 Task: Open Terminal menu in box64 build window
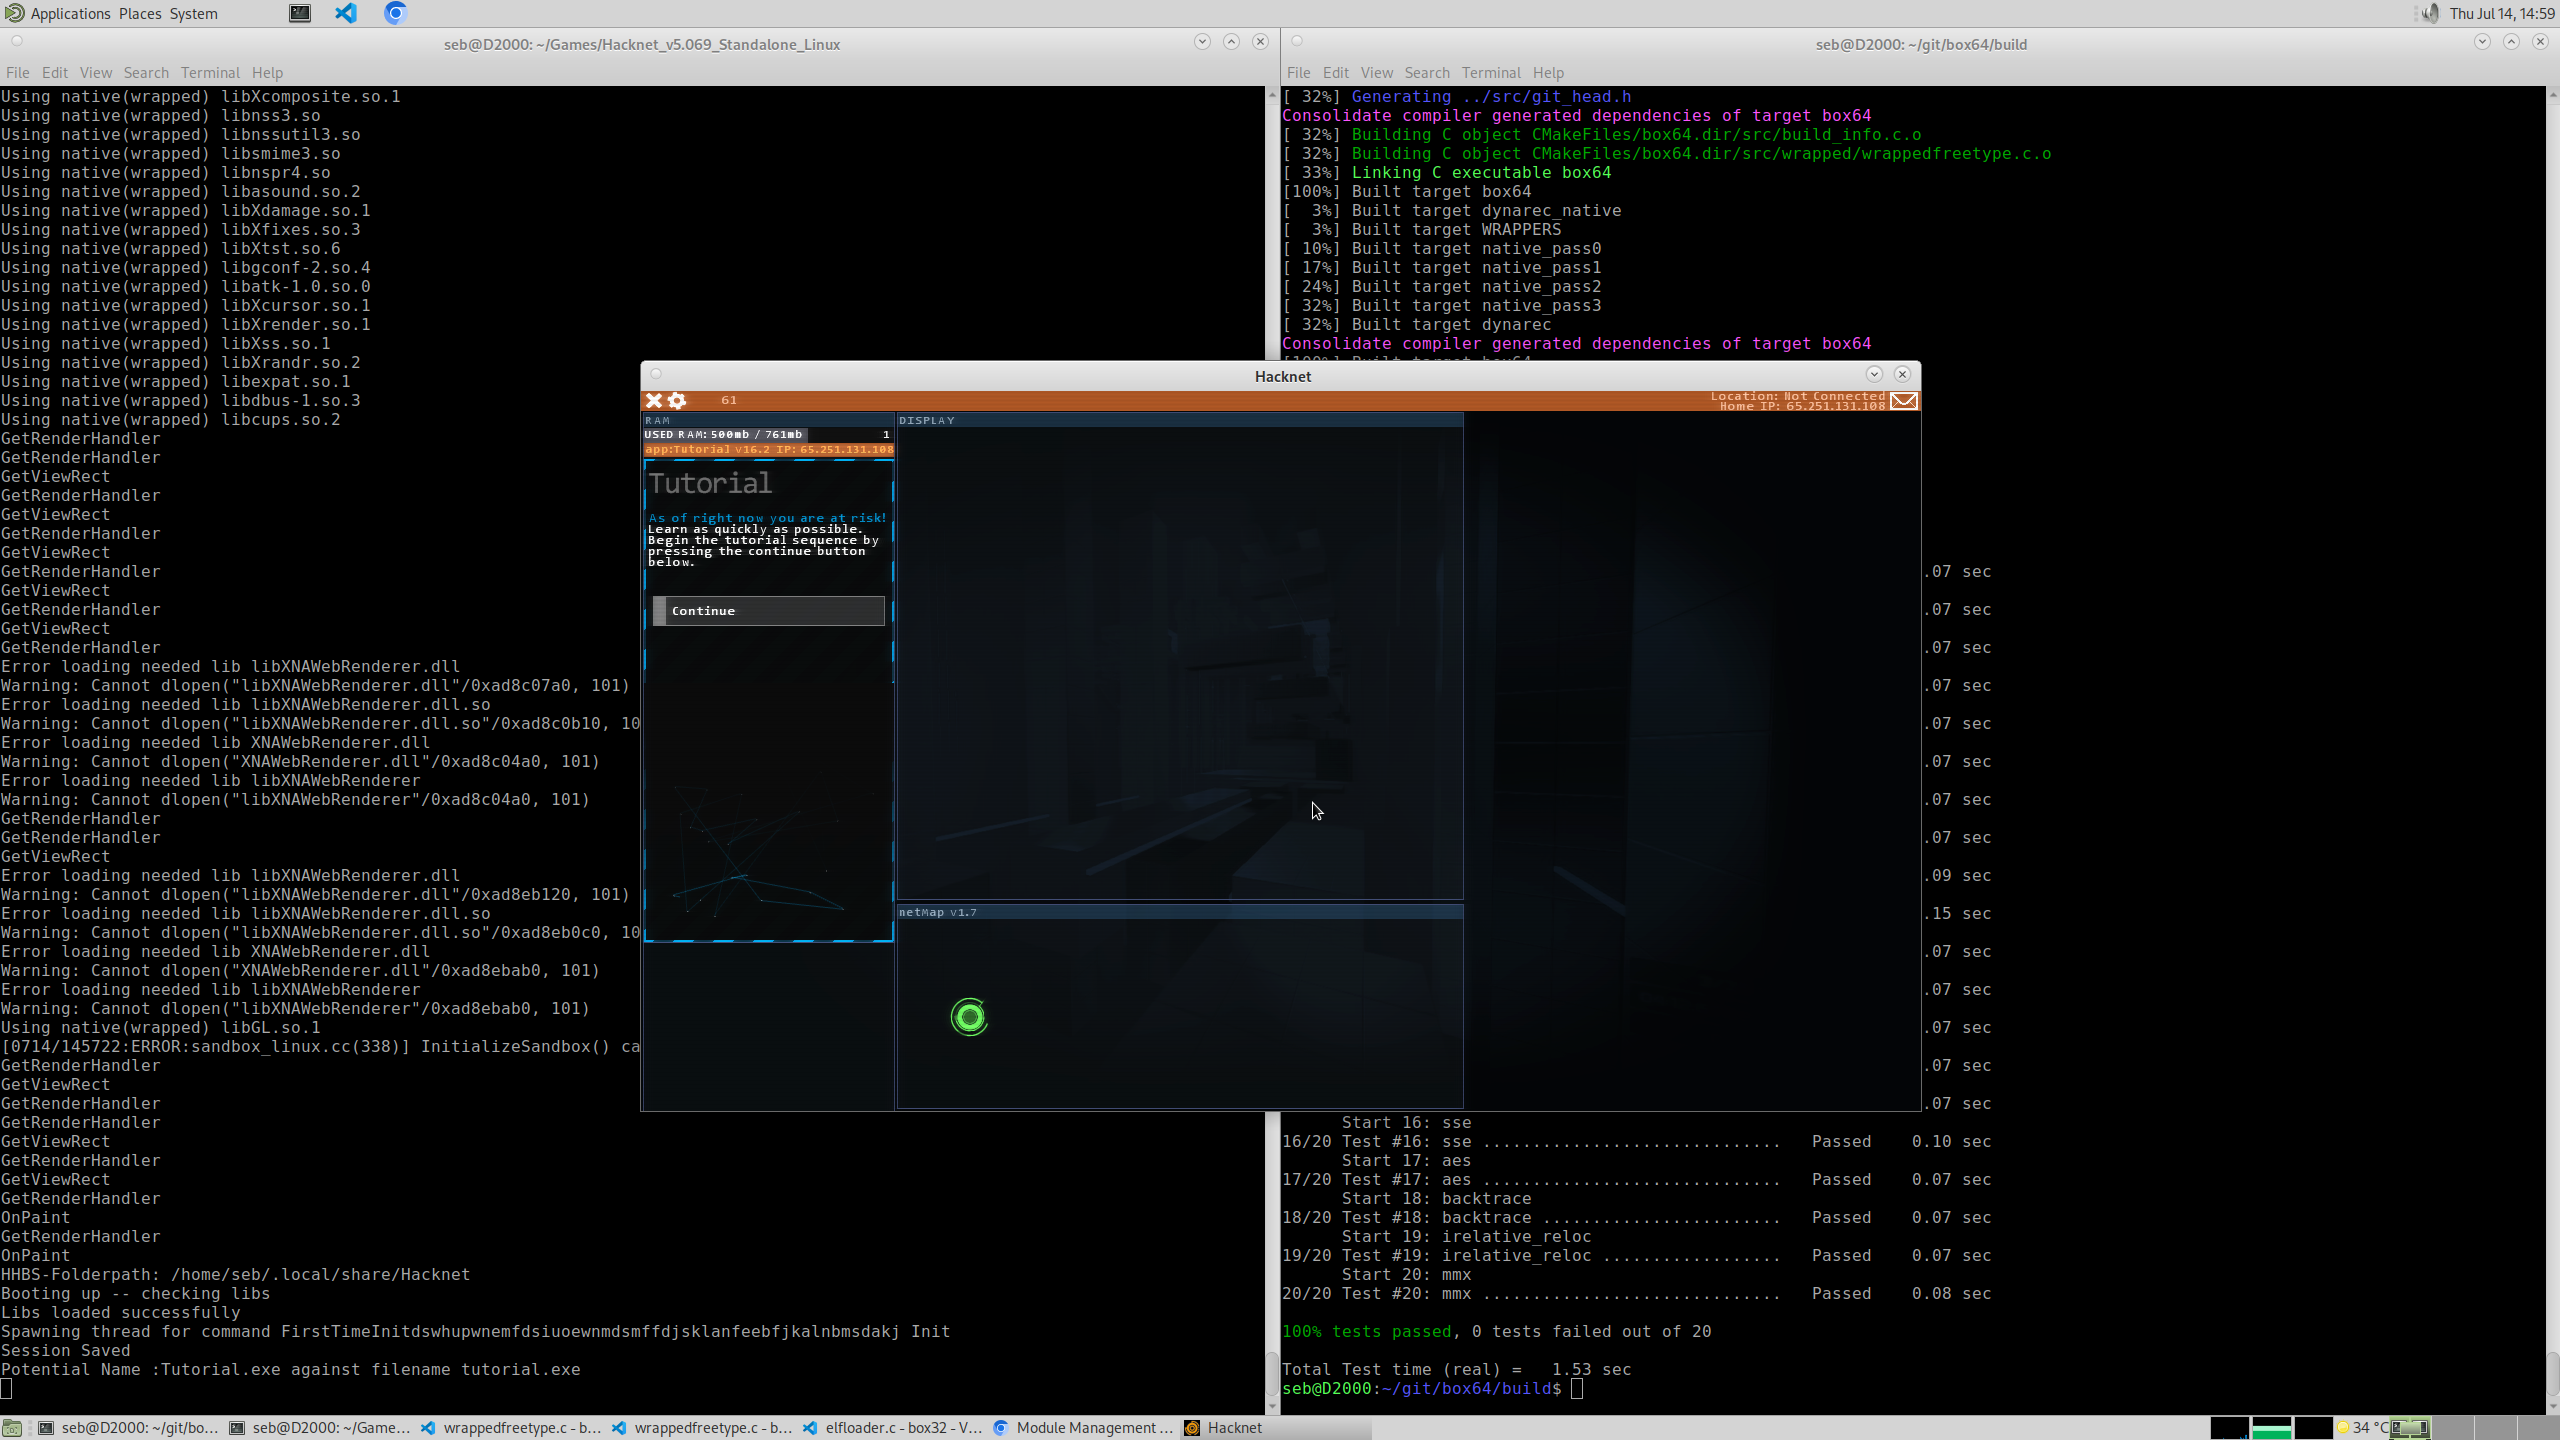(x=1490, y=72)
